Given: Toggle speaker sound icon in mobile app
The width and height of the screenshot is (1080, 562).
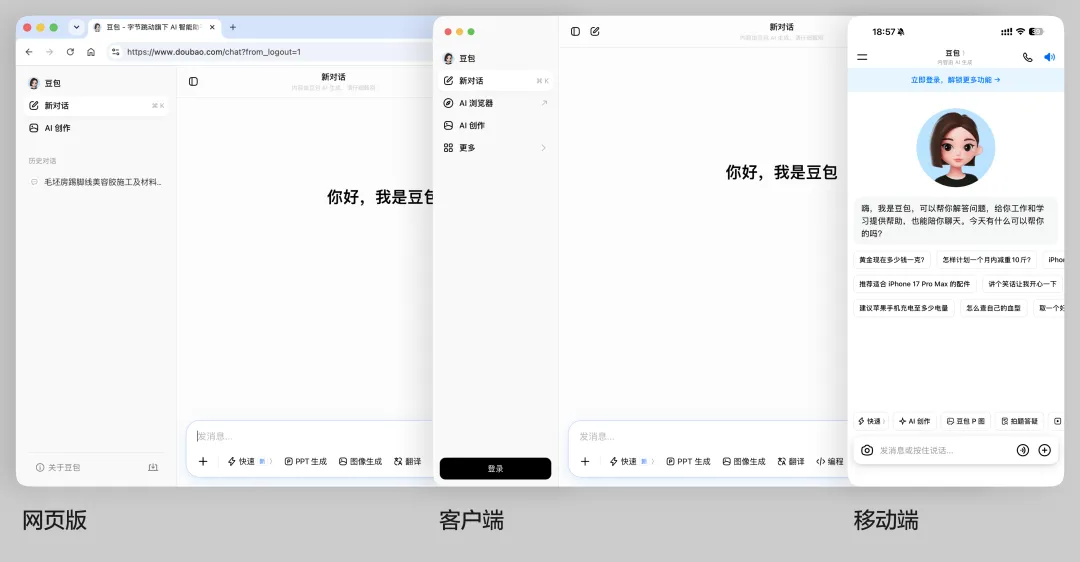Looking at the screenshot, I should coord(1049,57).
